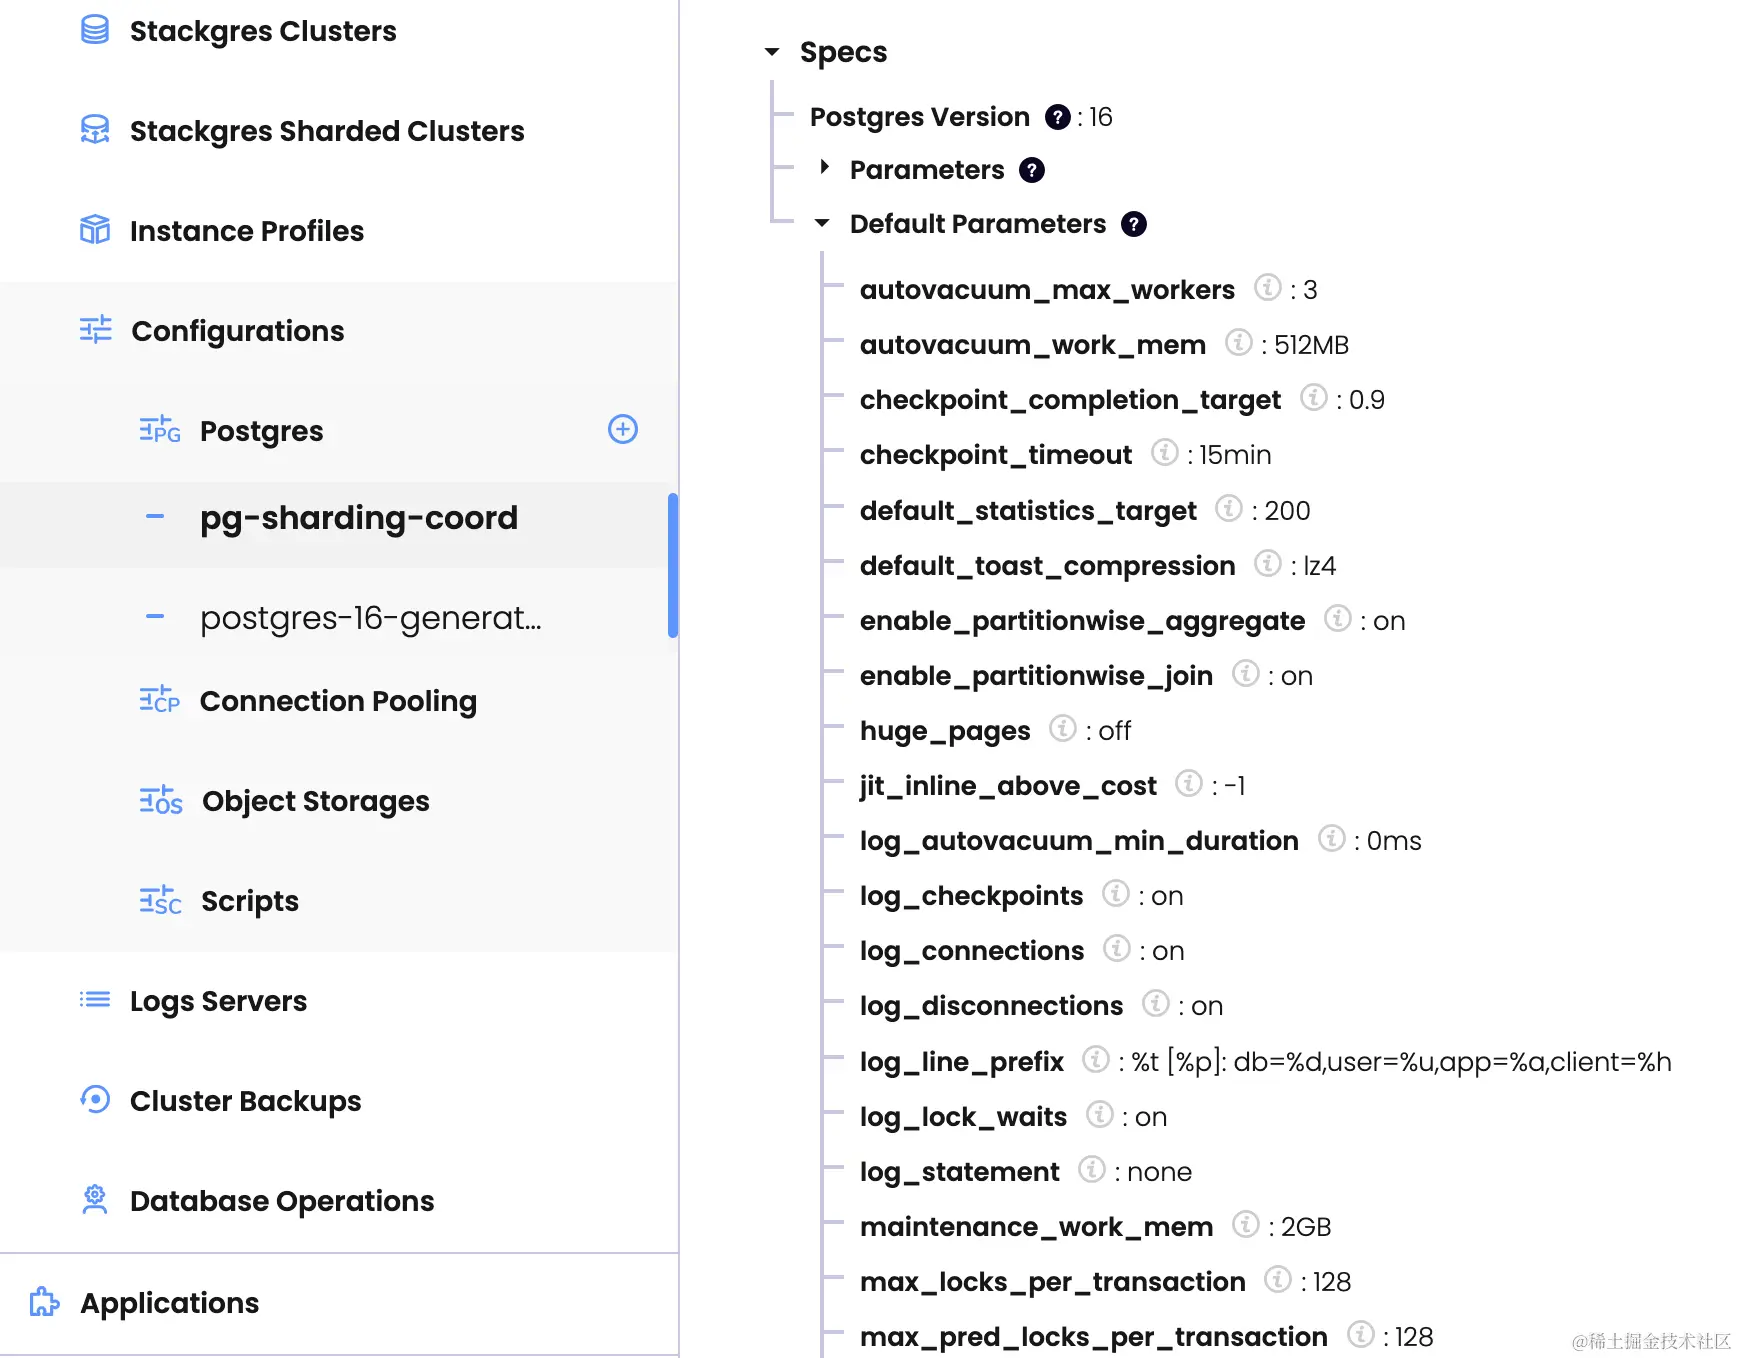
Task: Open the pg-sharding-coord configuration
Action: point(358,517)
